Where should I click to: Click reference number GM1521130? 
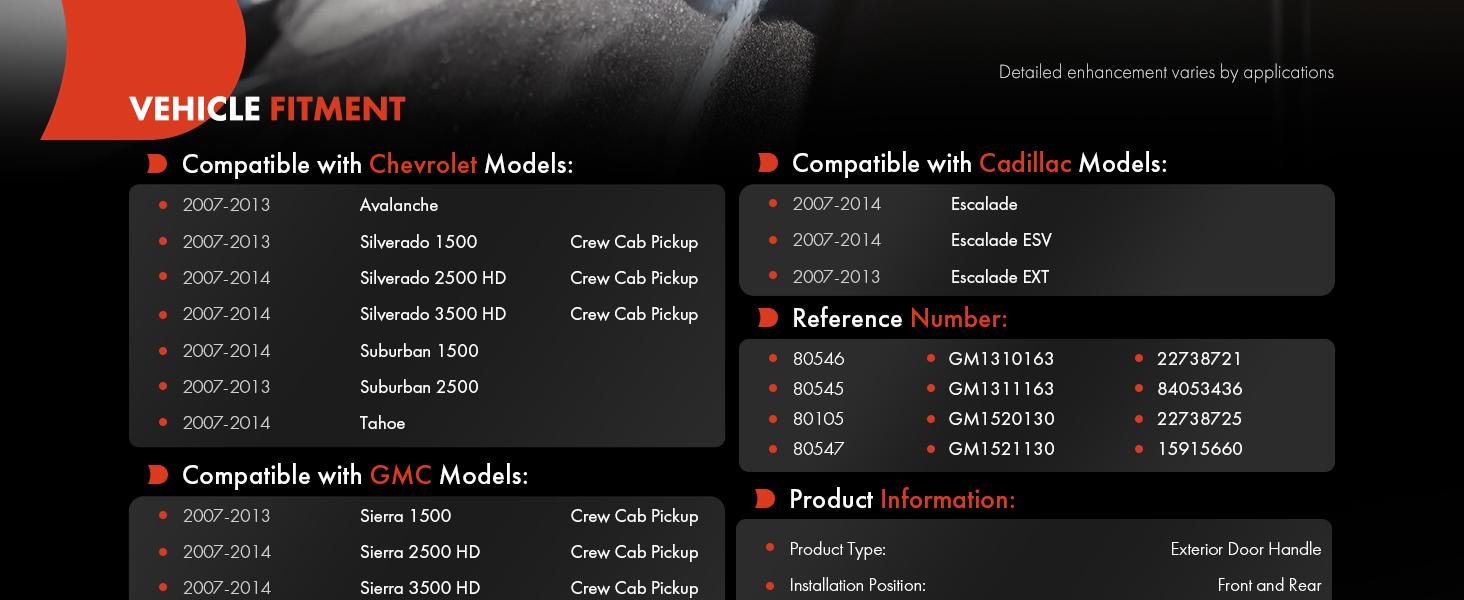[1001, 449]
